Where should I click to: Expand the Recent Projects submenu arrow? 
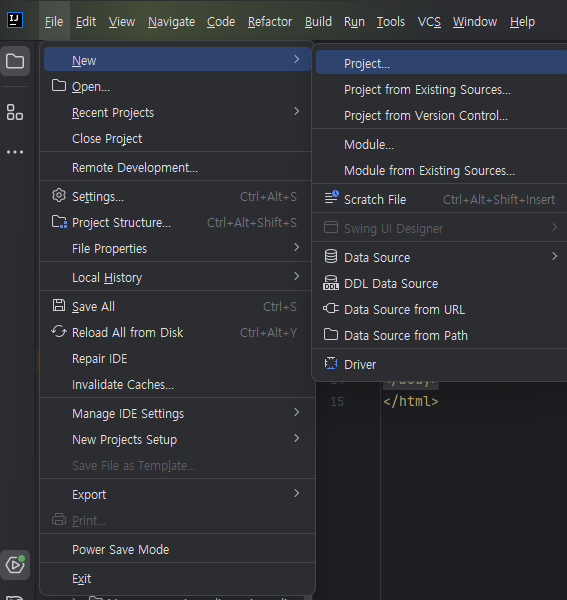[297, 111]
